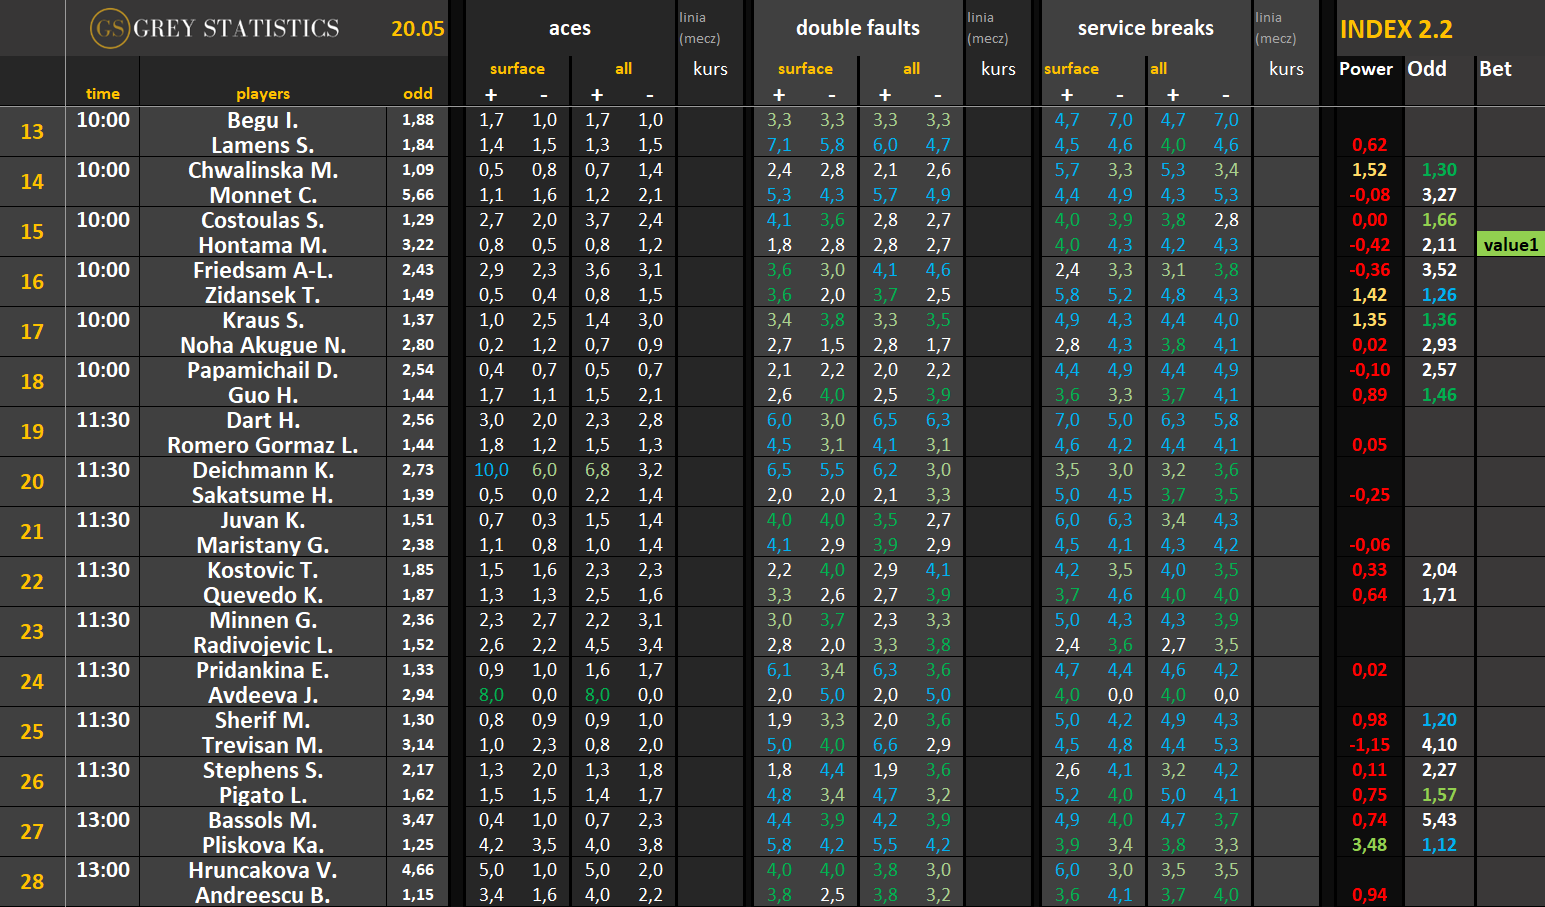Screen dimensions: 1545x907
Task: Select the kurs header under aces
Action: point(710,68)
